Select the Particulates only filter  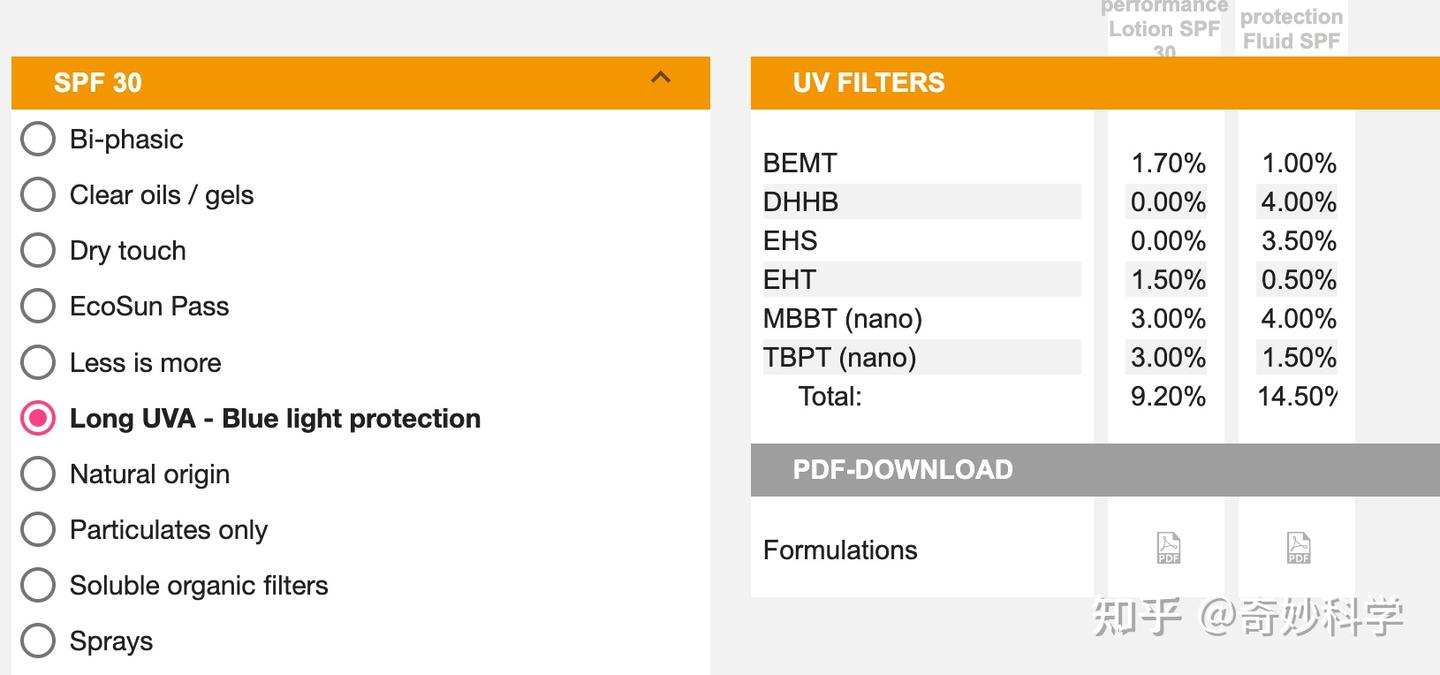pyautogui.click(x=38, y=529)
